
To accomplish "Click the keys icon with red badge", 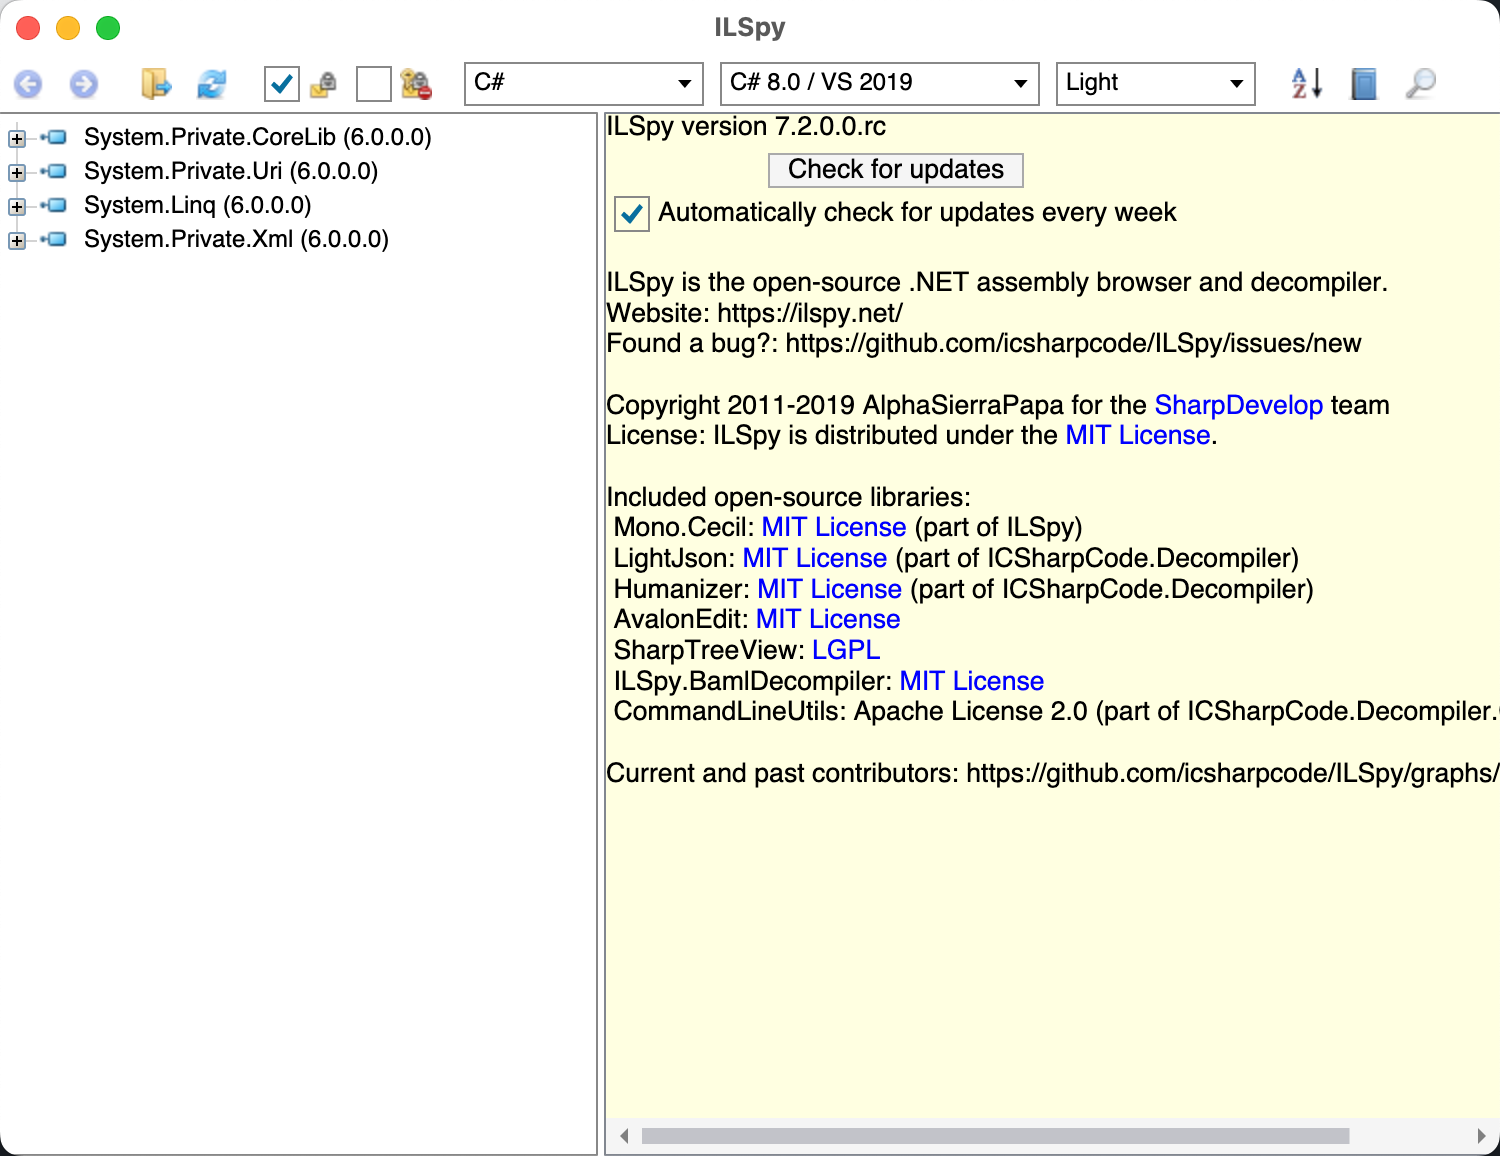I will [x=415, y=84].
